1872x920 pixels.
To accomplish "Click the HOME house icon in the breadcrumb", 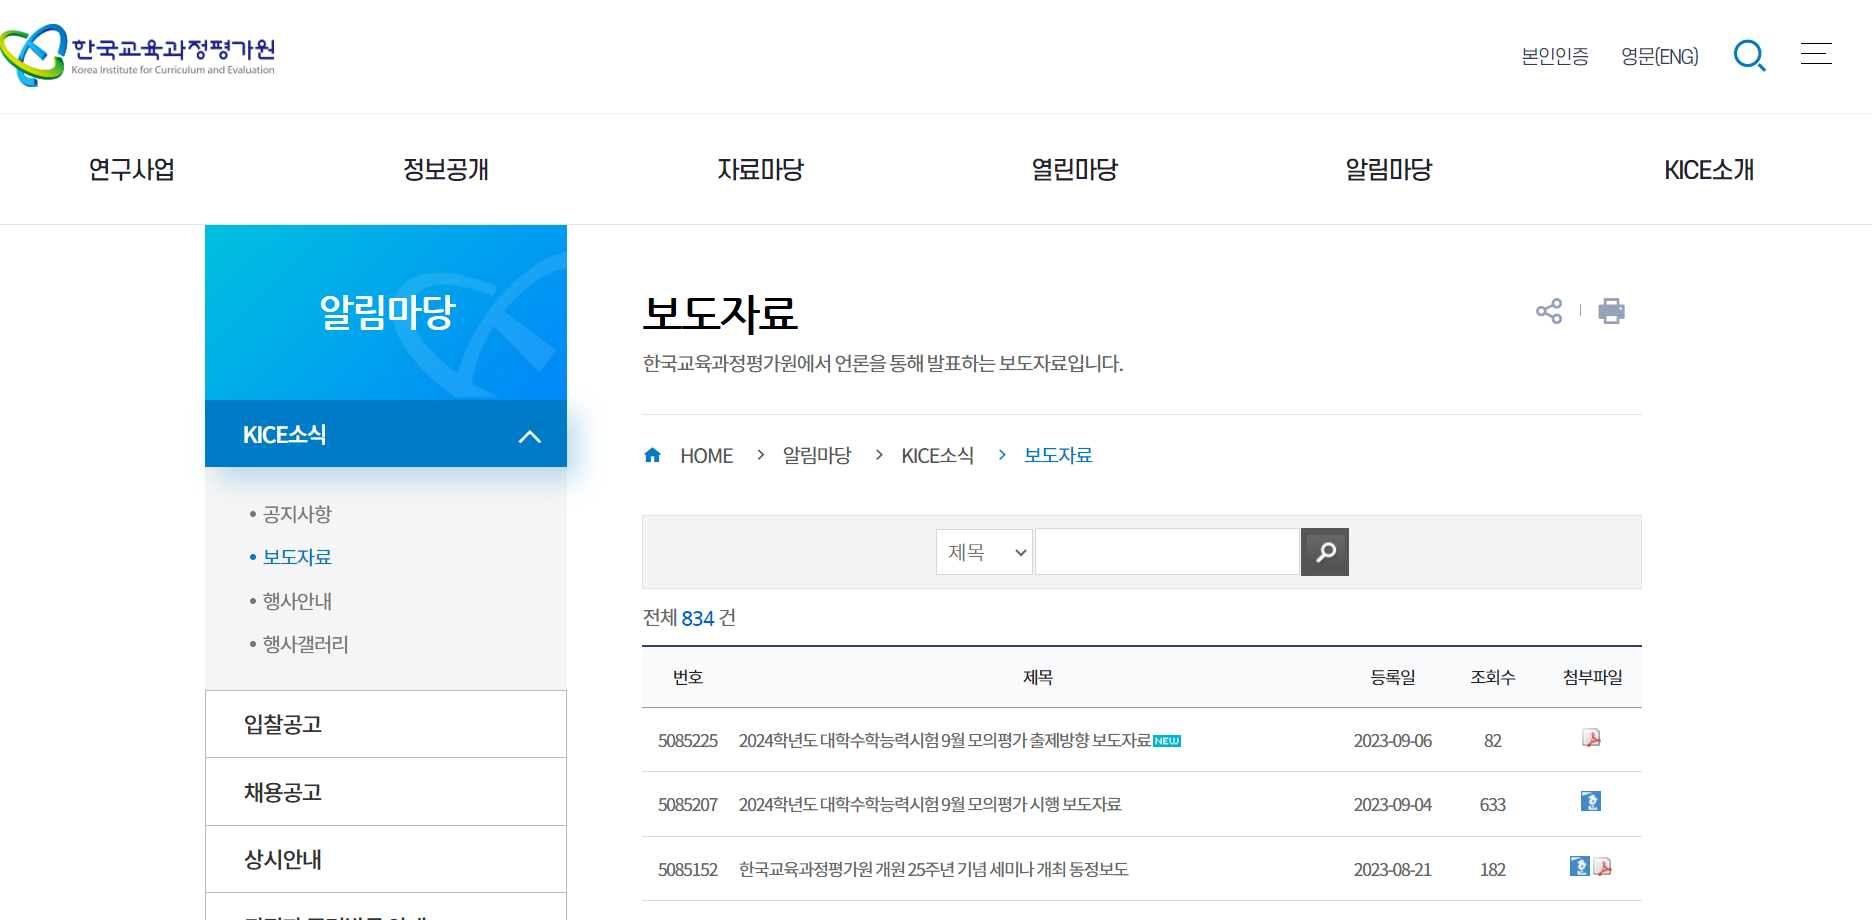I will (x=652, y=454).
